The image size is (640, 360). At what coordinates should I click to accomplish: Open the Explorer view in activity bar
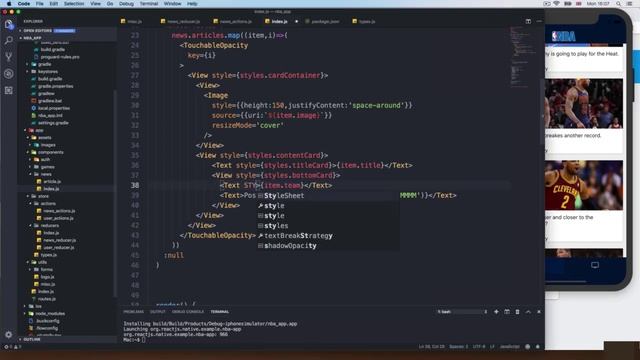tap(9, 24)
